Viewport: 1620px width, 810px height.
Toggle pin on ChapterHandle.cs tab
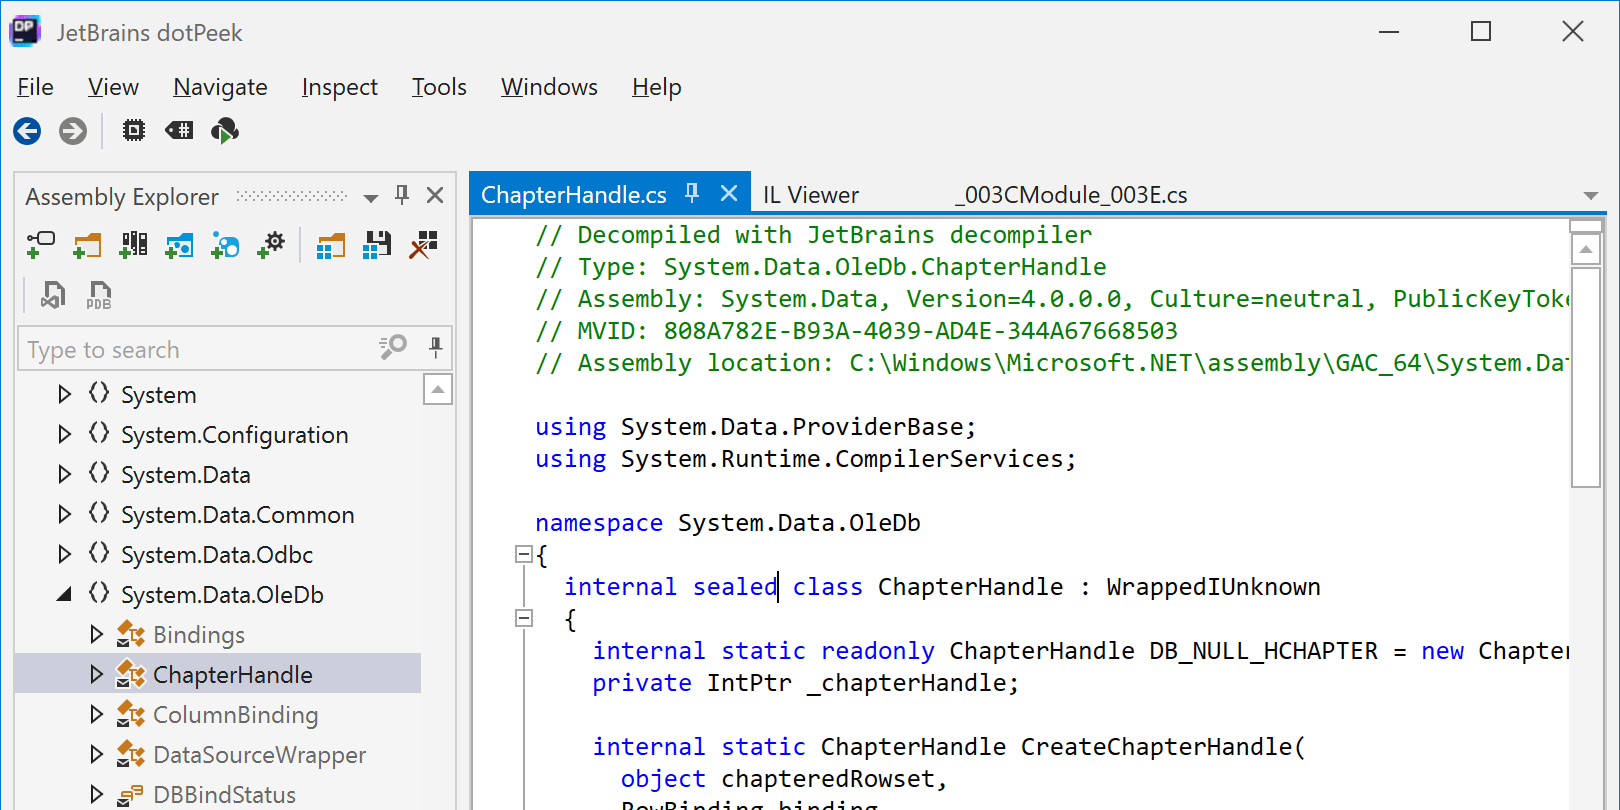[x=692, y=194]
